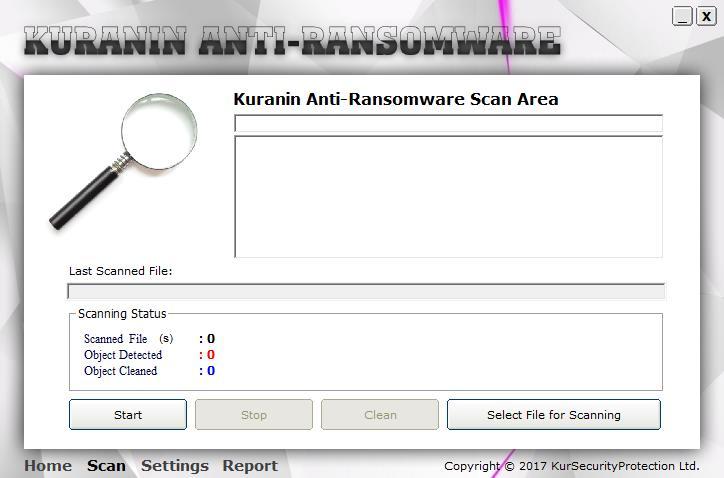
Task: Click the magnifying glass image
Action: (x=123, y=161)
